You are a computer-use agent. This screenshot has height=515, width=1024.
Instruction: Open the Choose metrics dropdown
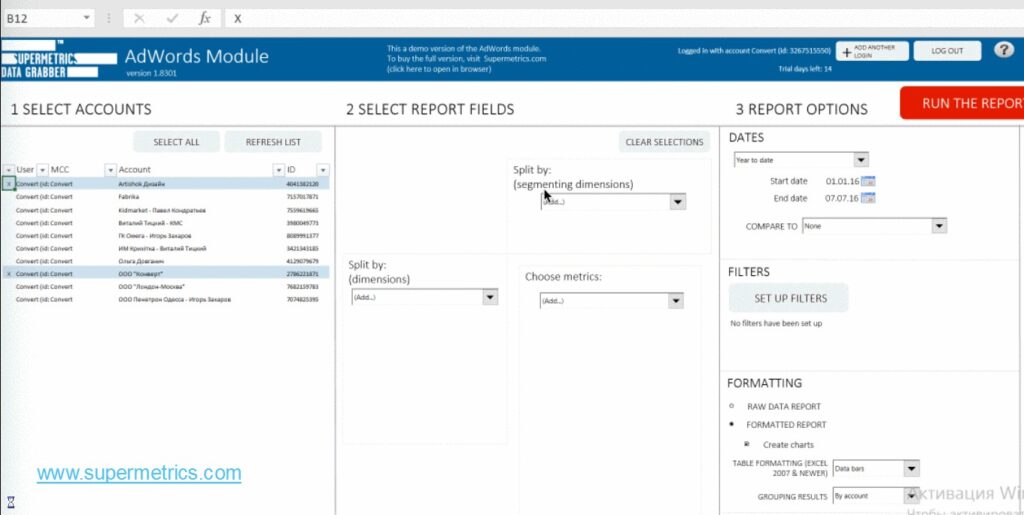pyautogui.click(x=676, y=301)
